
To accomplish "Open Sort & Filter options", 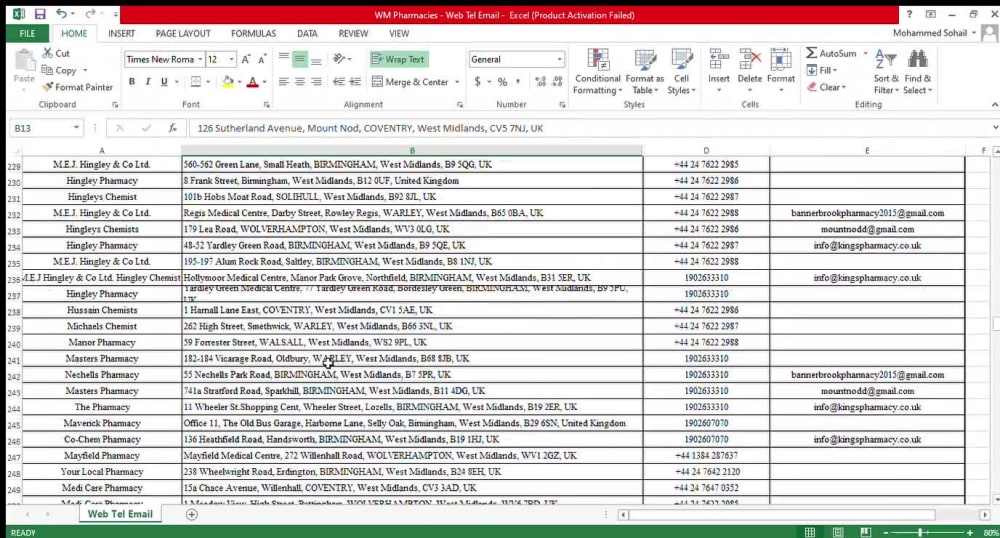I will 886,71.
